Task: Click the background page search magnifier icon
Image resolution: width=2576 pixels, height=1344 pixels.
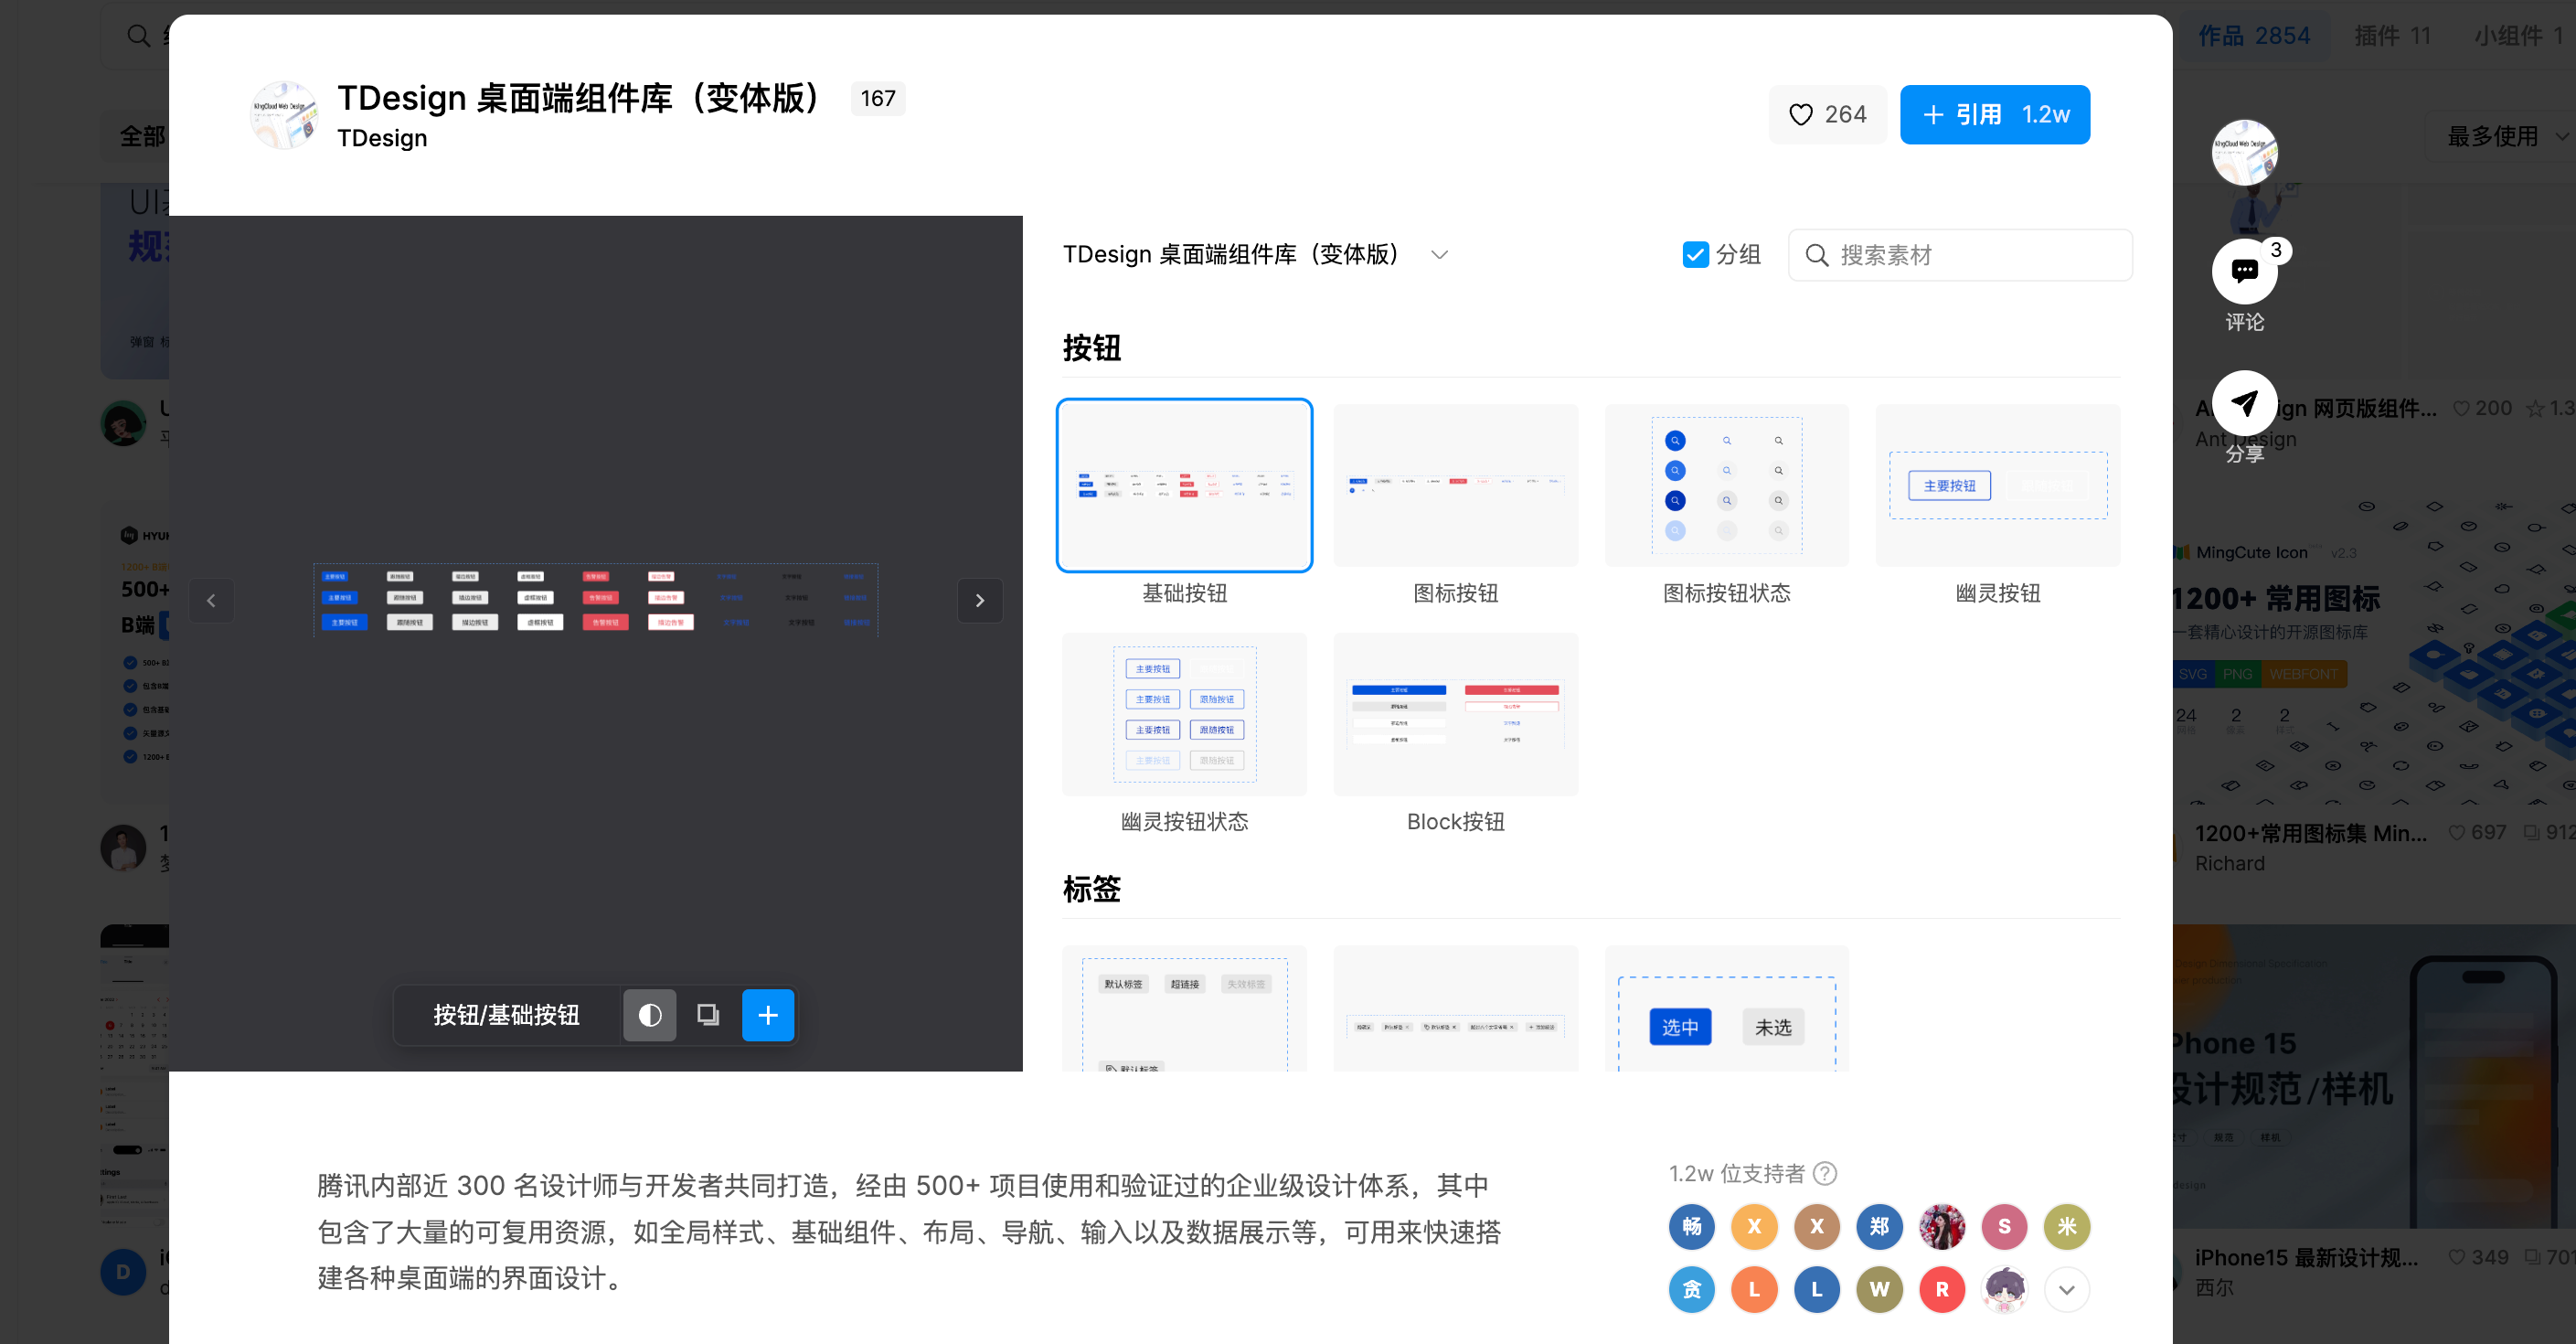Action: 138,36
